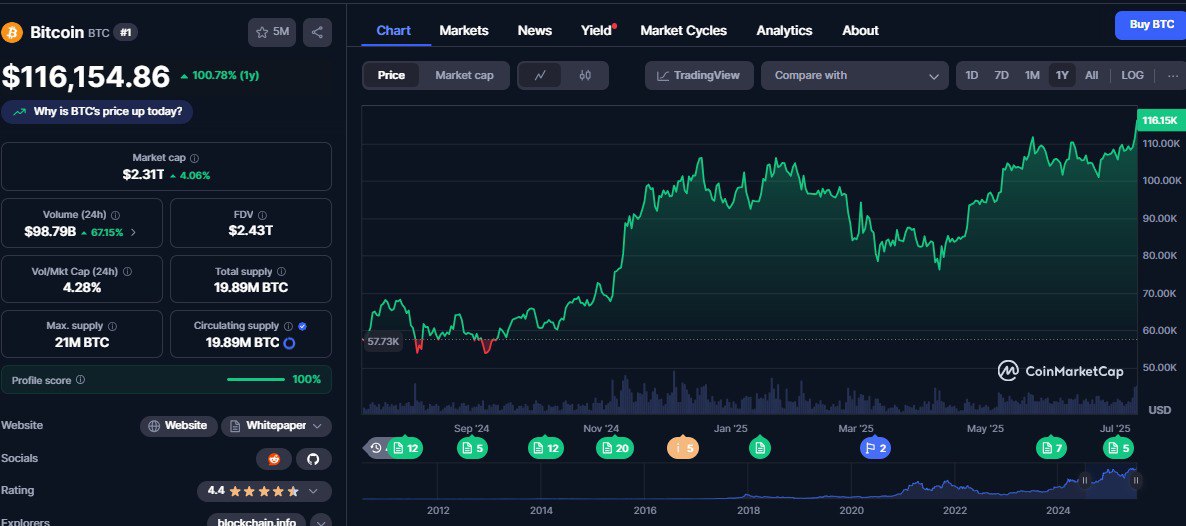Open blockchain.info explorer link

coord(256,522)
